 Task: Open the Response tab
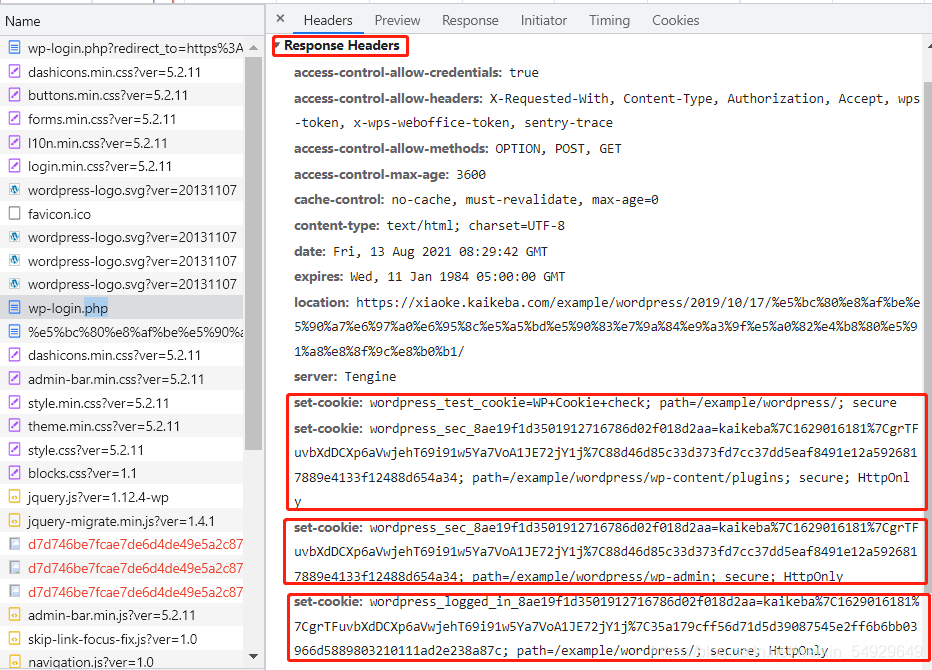pyautogui.click(x=470, y=20)
